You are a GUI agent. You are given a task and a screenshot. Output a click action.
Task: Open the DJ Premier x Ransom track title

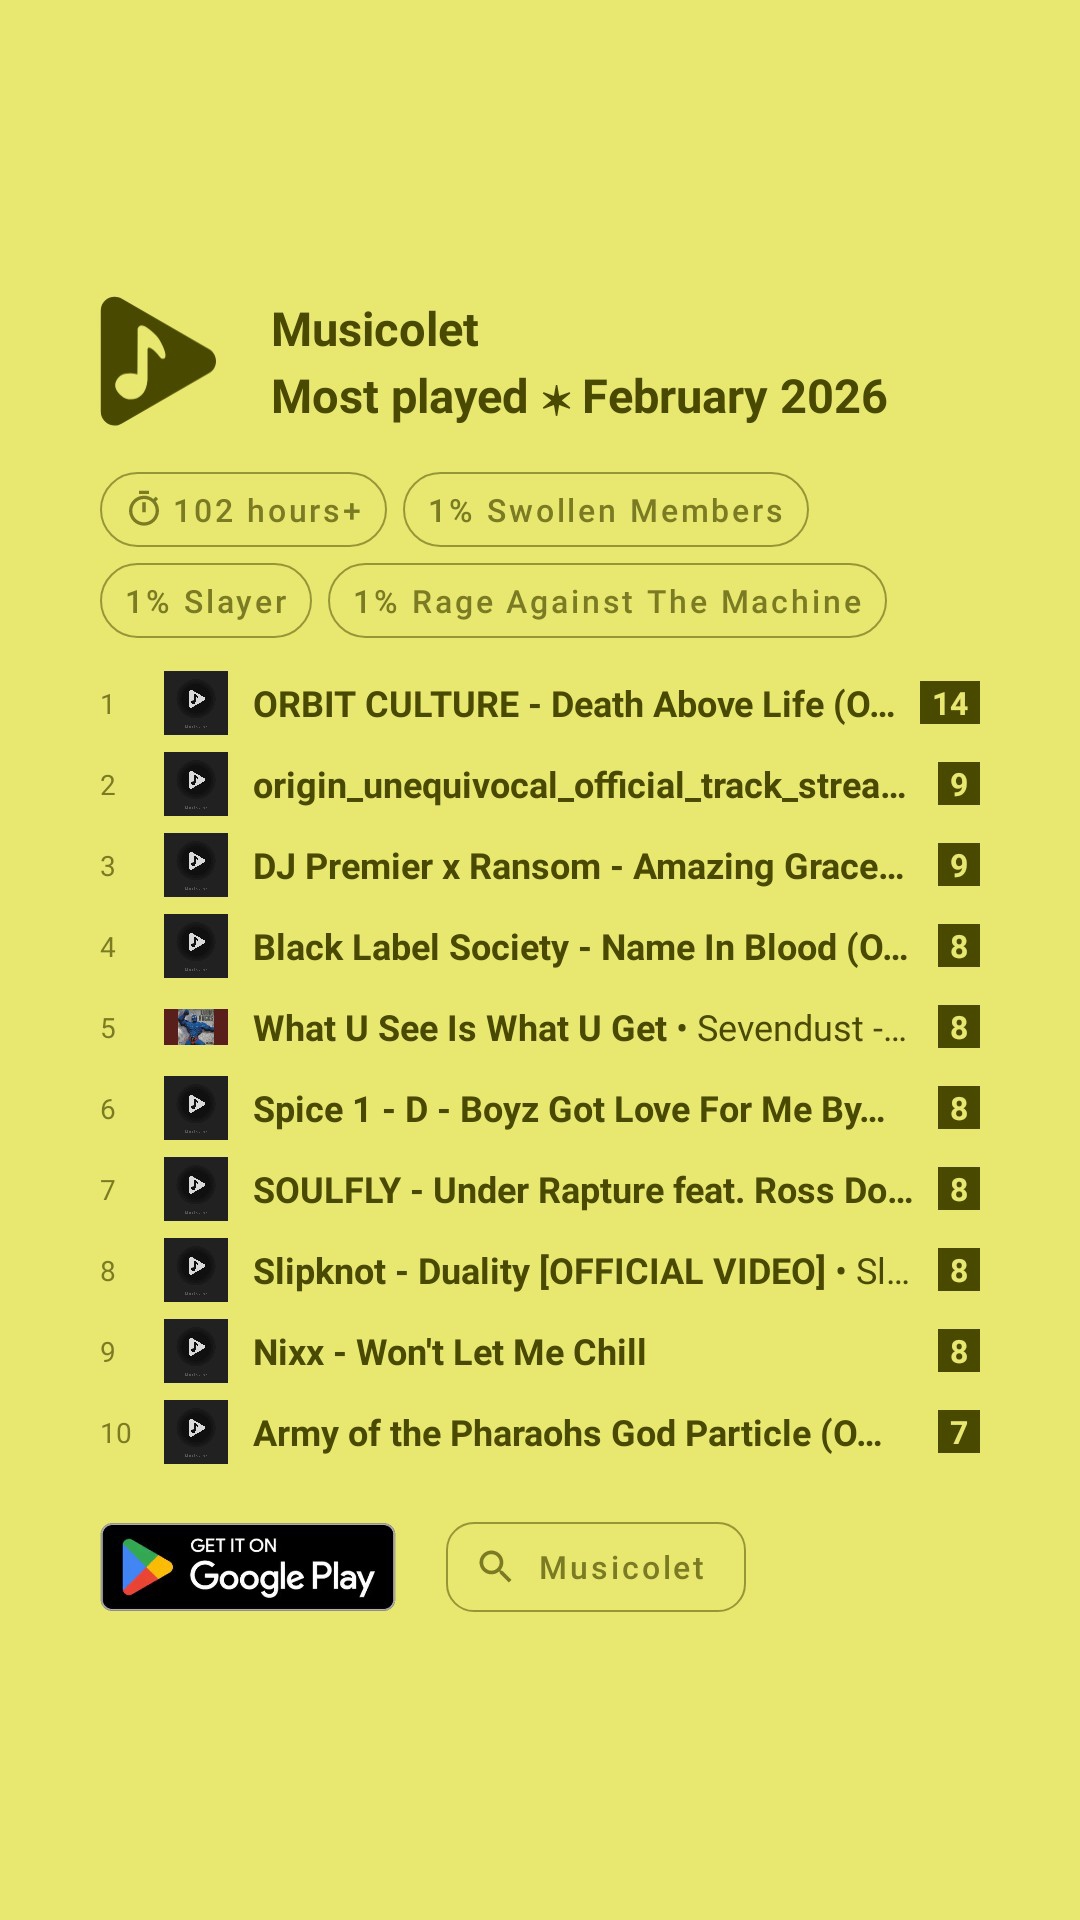[578, 866]
